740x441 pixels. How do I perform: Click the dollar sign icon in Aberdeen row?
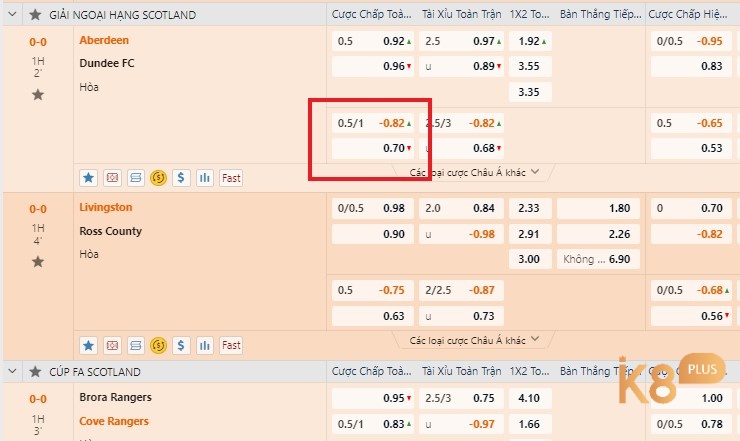181,178
